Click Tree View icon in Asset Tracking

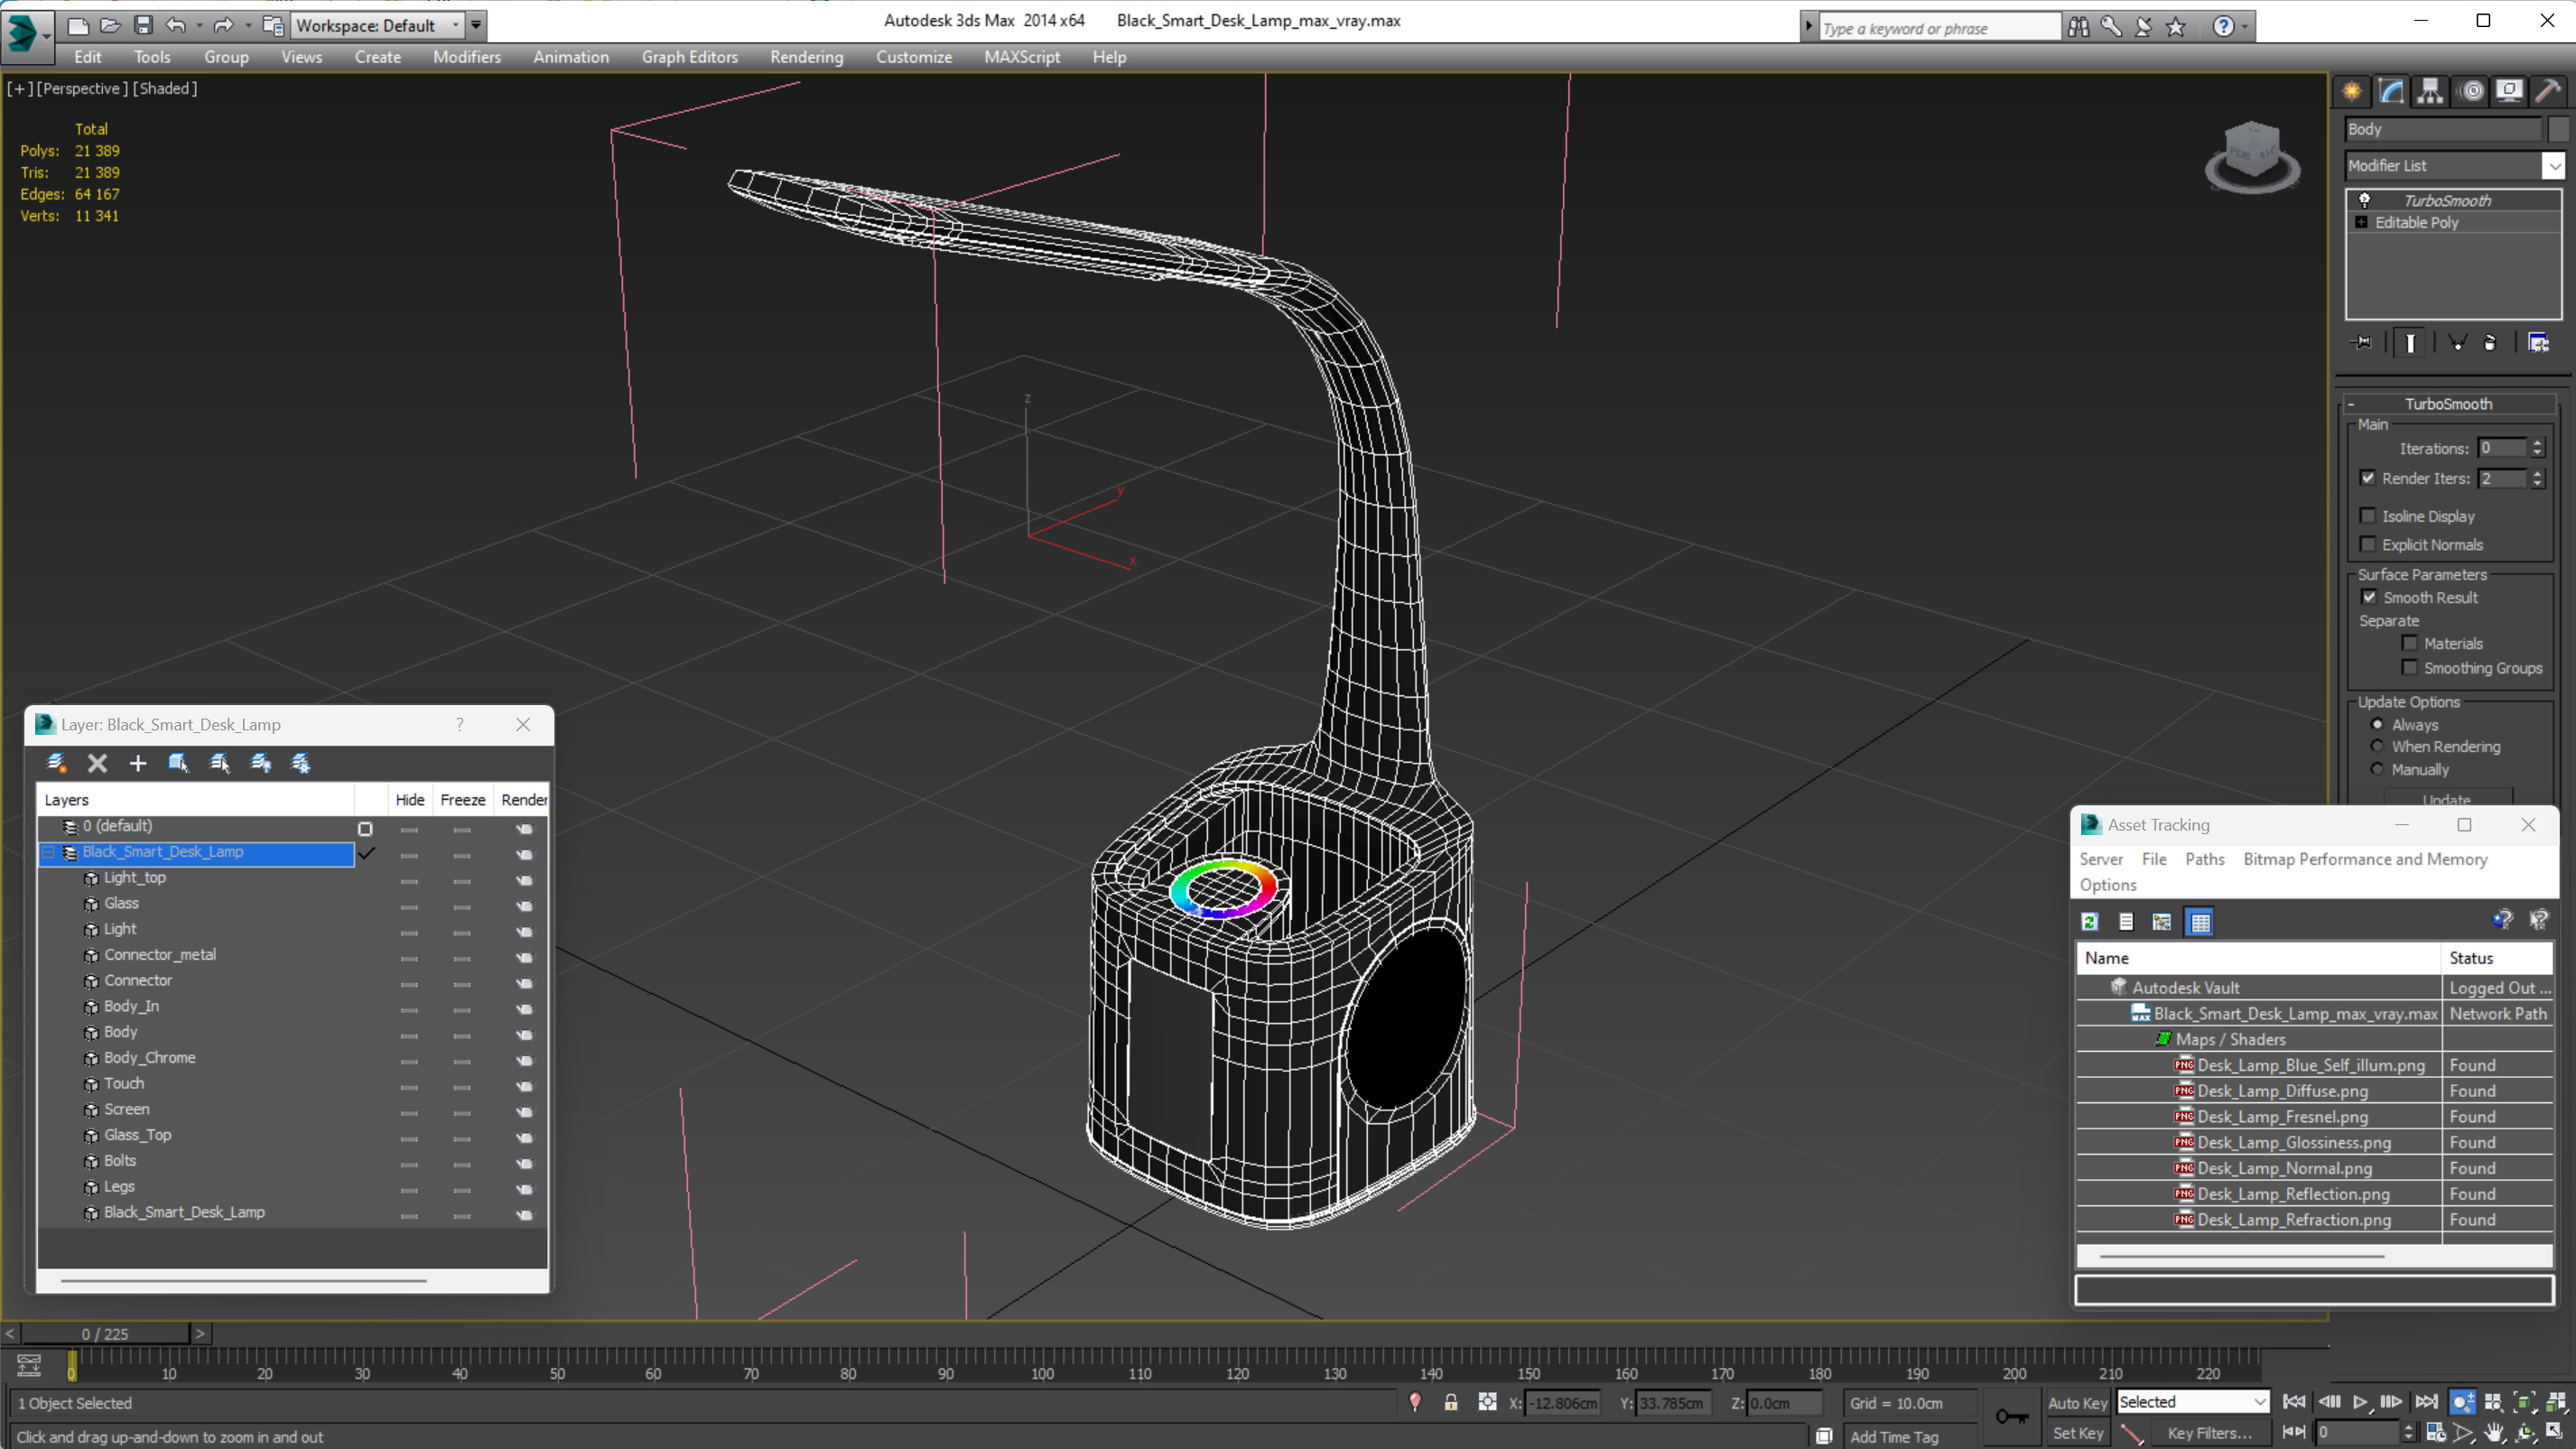click(x=2162, y=922)
